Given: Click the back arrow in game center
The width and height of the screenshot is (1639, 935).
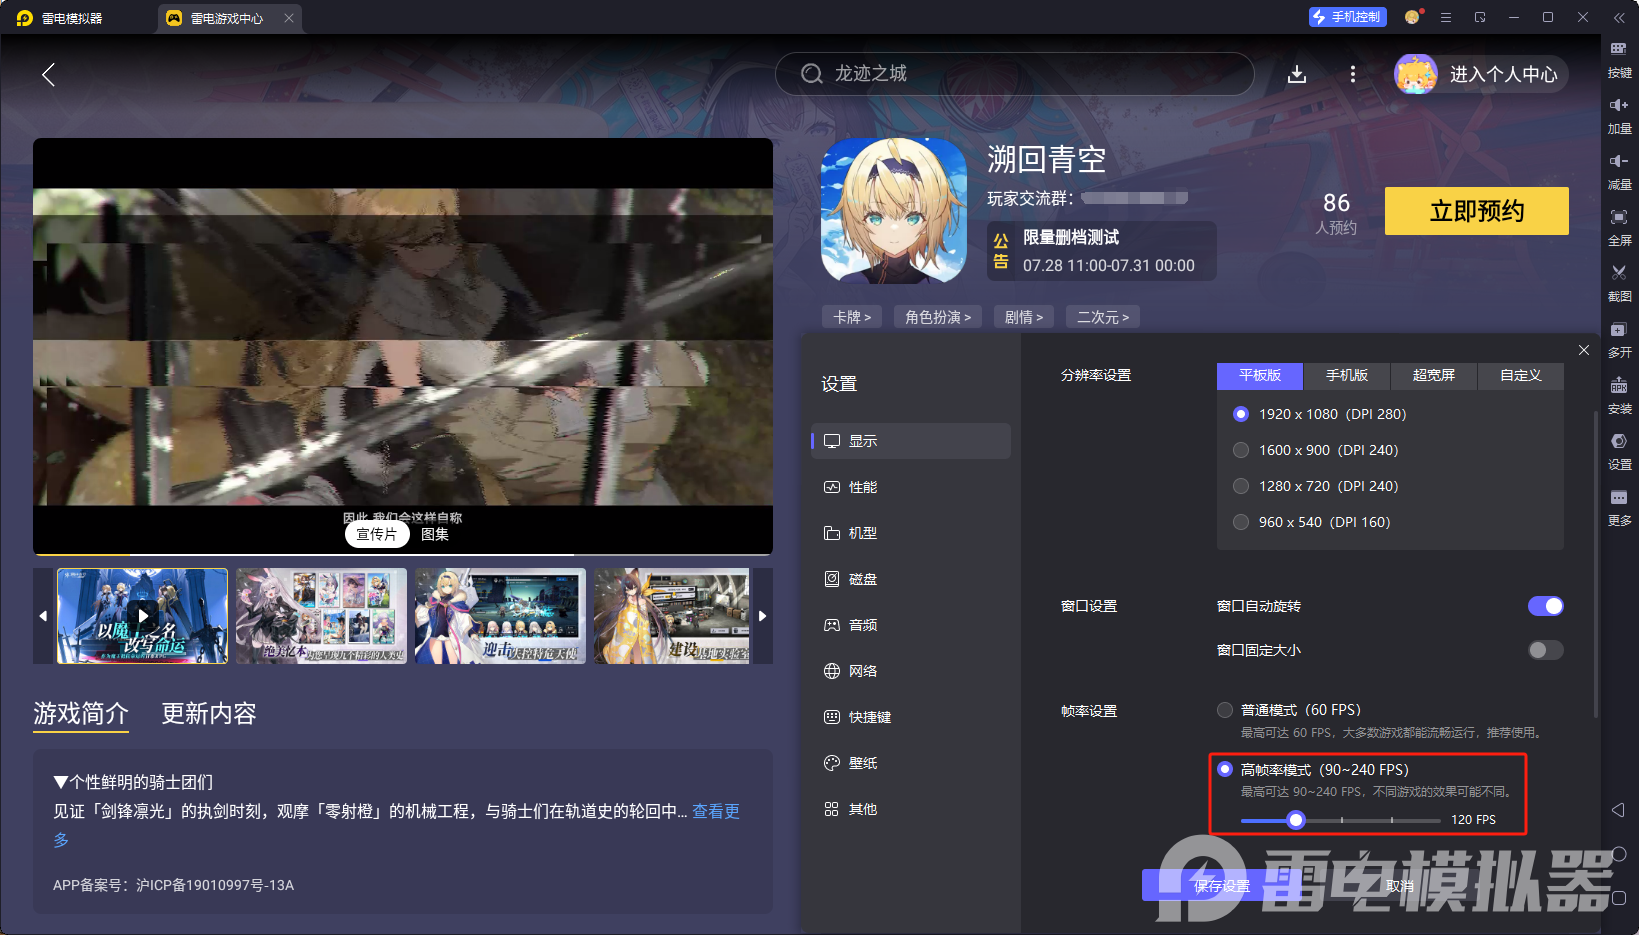Looking at the screenshot, I should [x=48, y=74].
